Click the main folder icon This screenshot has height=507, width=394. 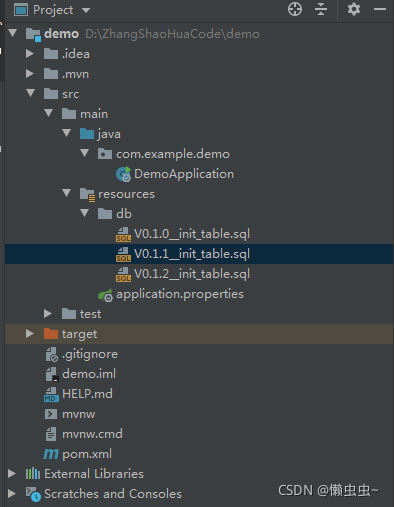click(69, 114)
